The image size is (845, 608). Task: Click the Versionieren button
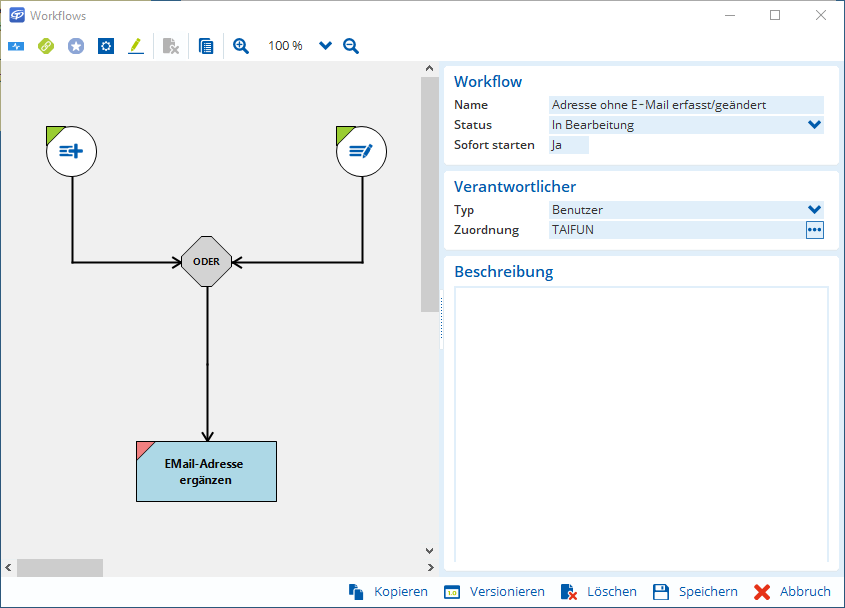click(x=495, y=592)
